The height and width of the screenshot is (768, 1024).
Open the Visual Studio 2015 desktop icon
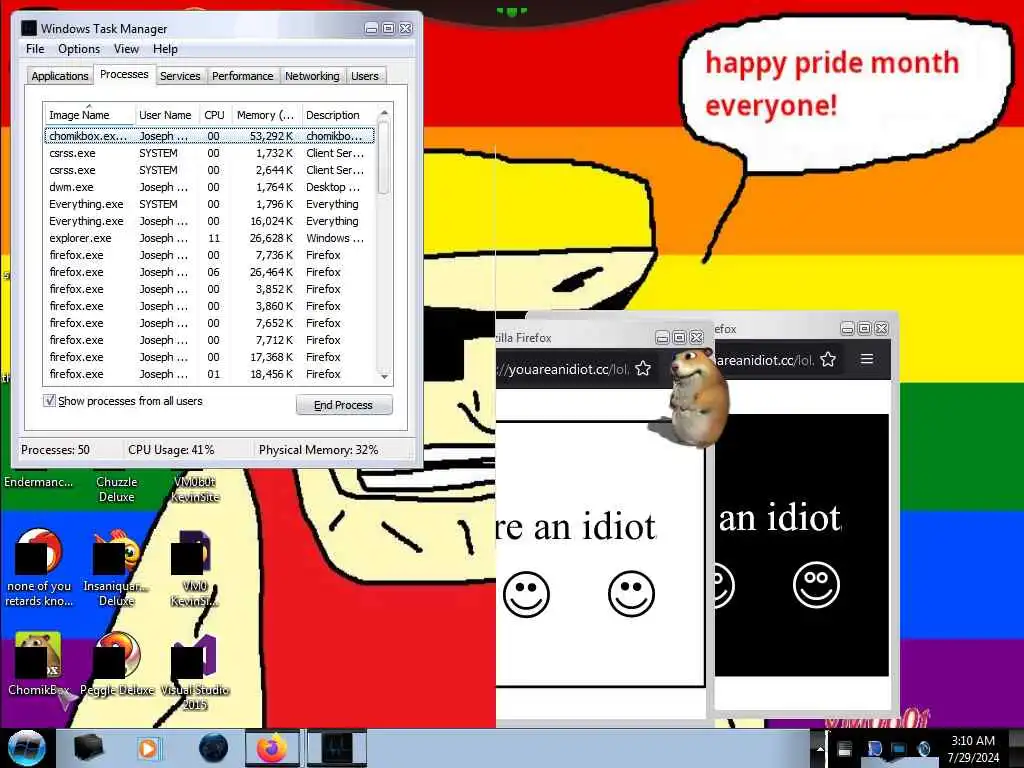point(195,671)
